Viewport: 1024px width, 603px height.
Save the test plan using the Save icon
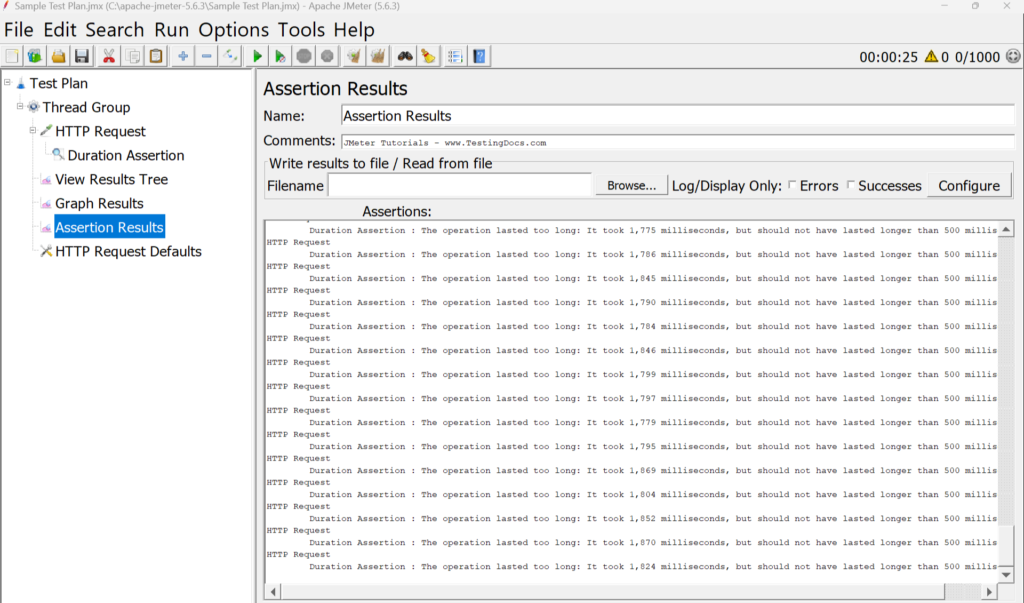click(x=83, y=56)
